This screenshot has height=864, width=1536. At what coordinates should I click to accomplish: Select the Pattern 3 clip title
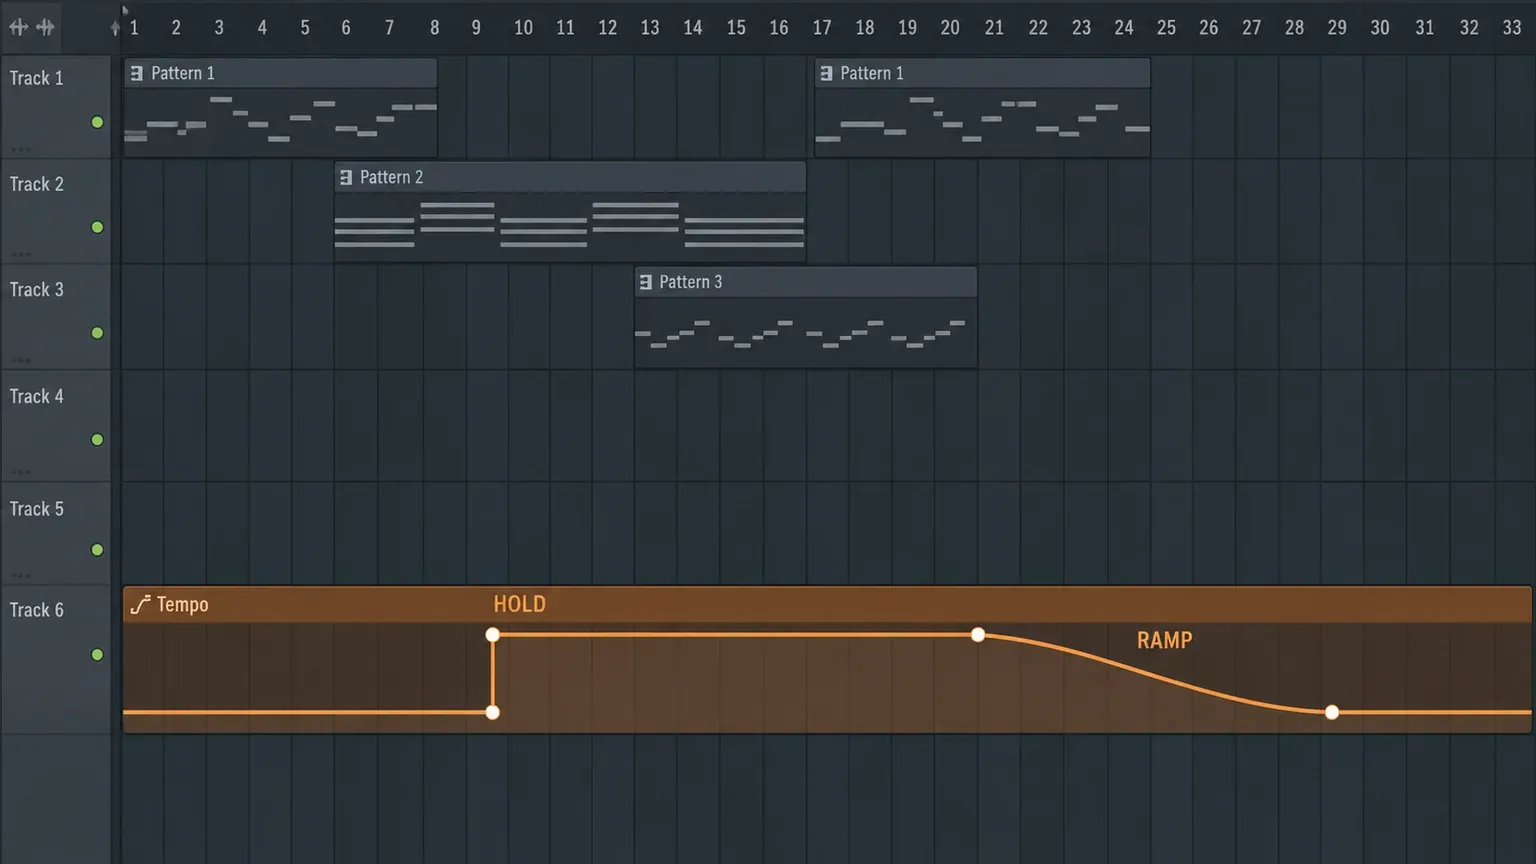690,282
